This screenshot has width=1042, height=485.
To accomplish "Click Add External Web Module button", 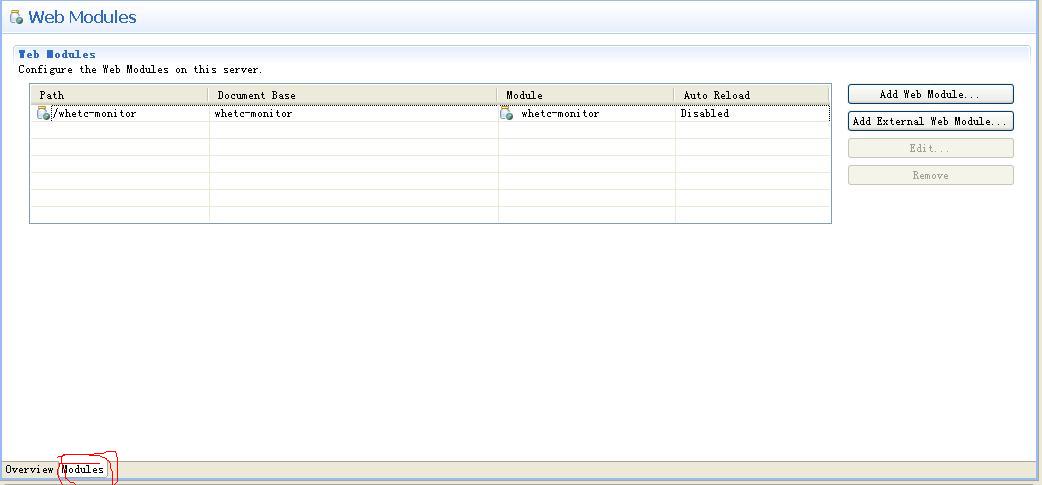I will coord(930,121).
